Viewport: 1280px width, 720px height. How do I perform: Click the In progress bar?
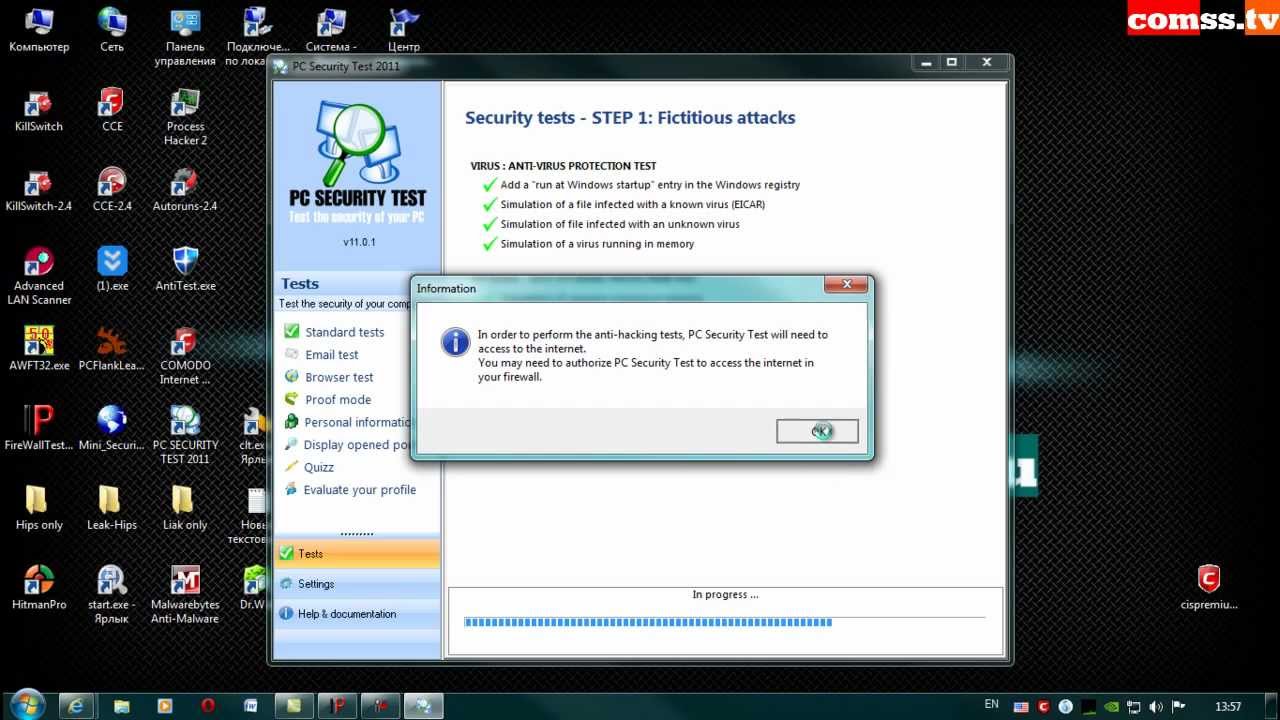coord(725,622)
